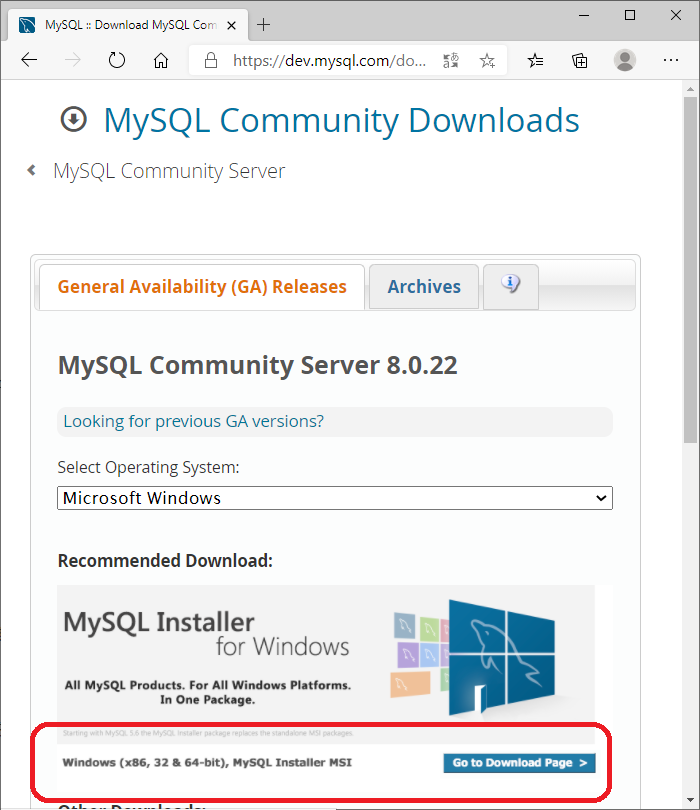Click the address bar URL field
Screen dimensions: 700x810
click(x=330, y=61)
